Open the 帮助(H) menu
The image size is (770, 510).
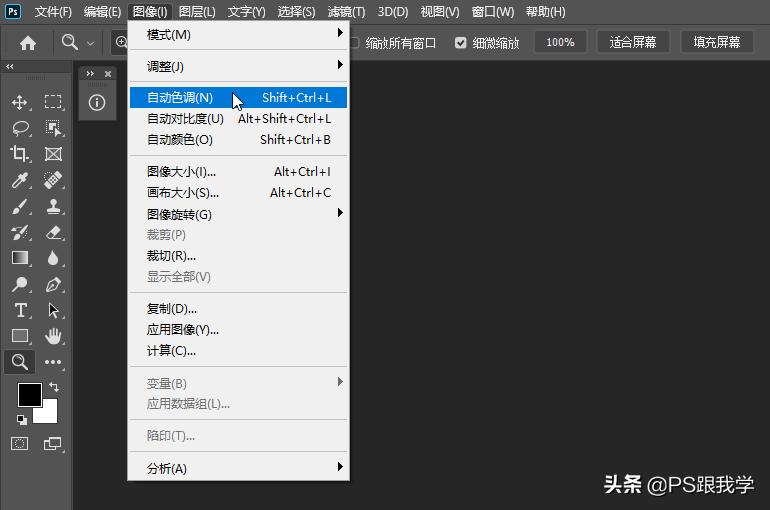click(545, 11)
